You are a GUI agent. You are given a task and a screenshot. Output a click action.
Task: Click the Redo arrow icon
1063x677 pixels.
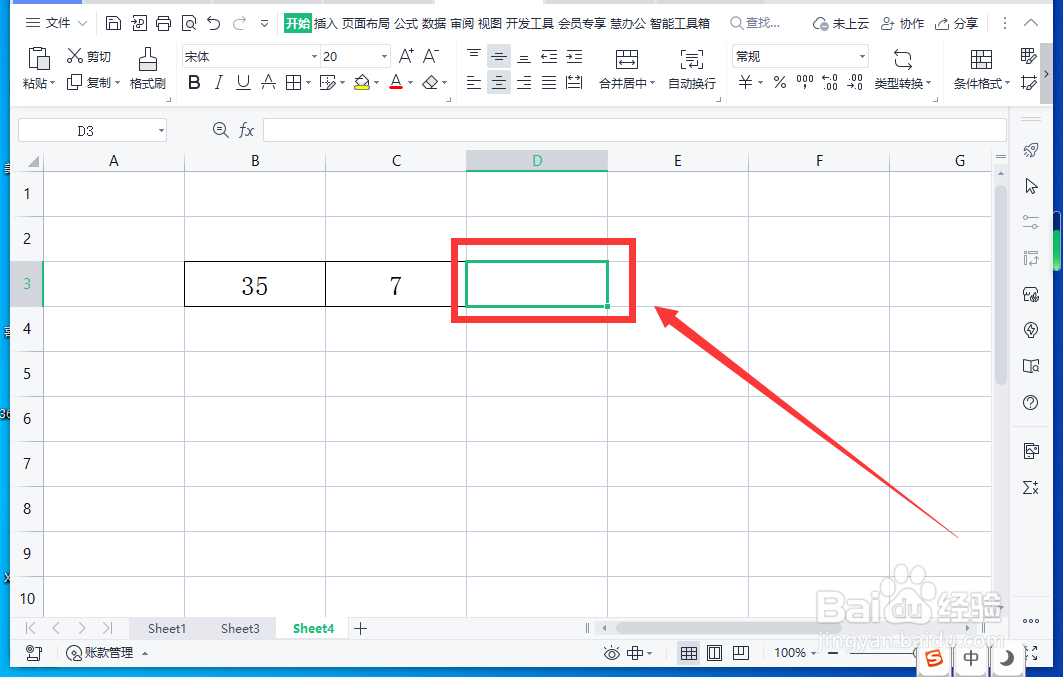[x=239, y=24]
